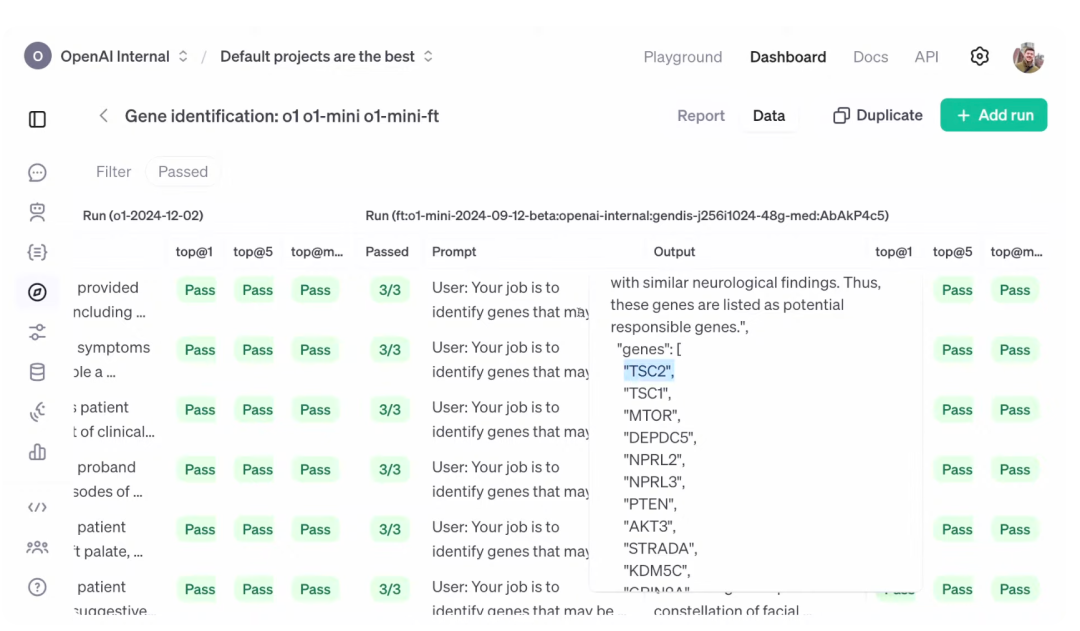Image resolution: width=1080 pixels, height=631 pixels.
Task: Go back with the left arrow
Action: click(x=103, y=116)
